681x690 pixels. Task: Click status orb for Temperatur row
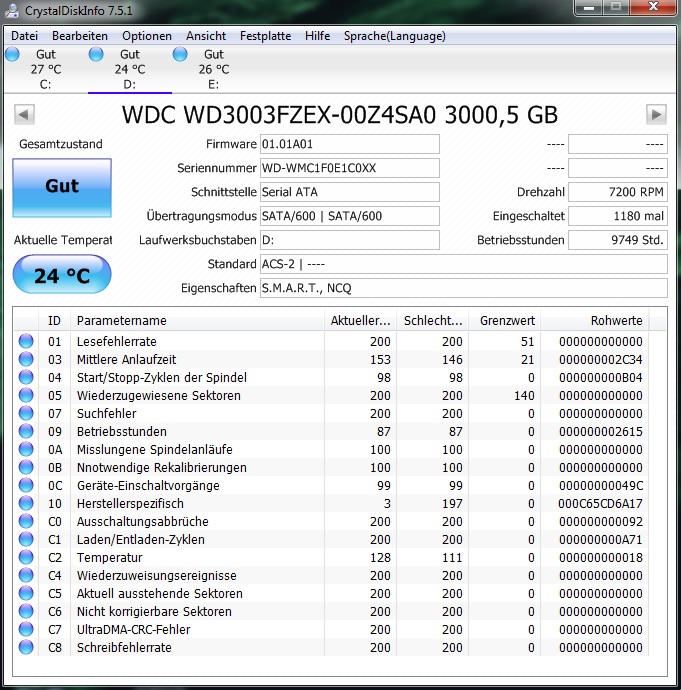(26, 558)
